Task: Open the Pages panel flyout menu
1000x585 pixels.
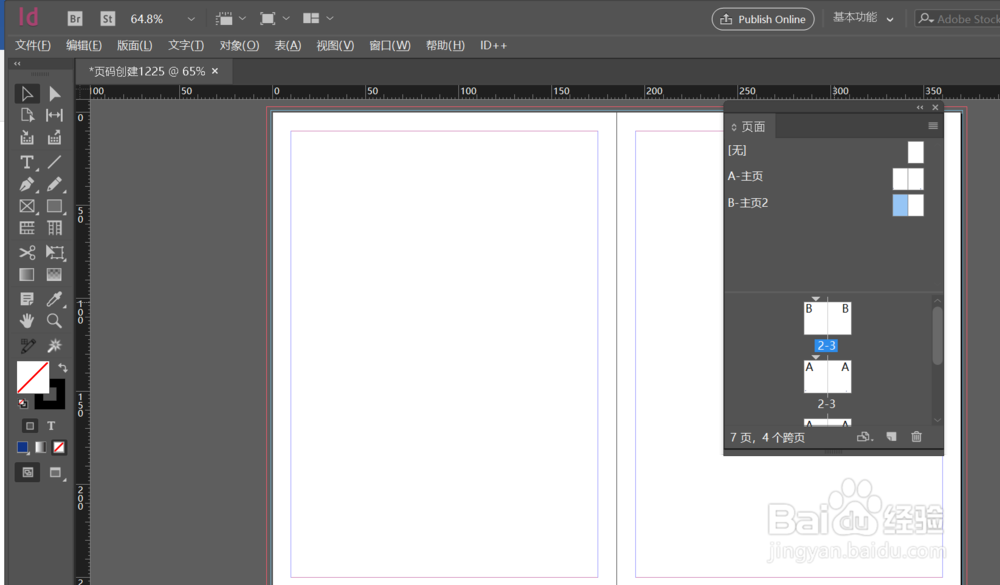Action: 933,126
